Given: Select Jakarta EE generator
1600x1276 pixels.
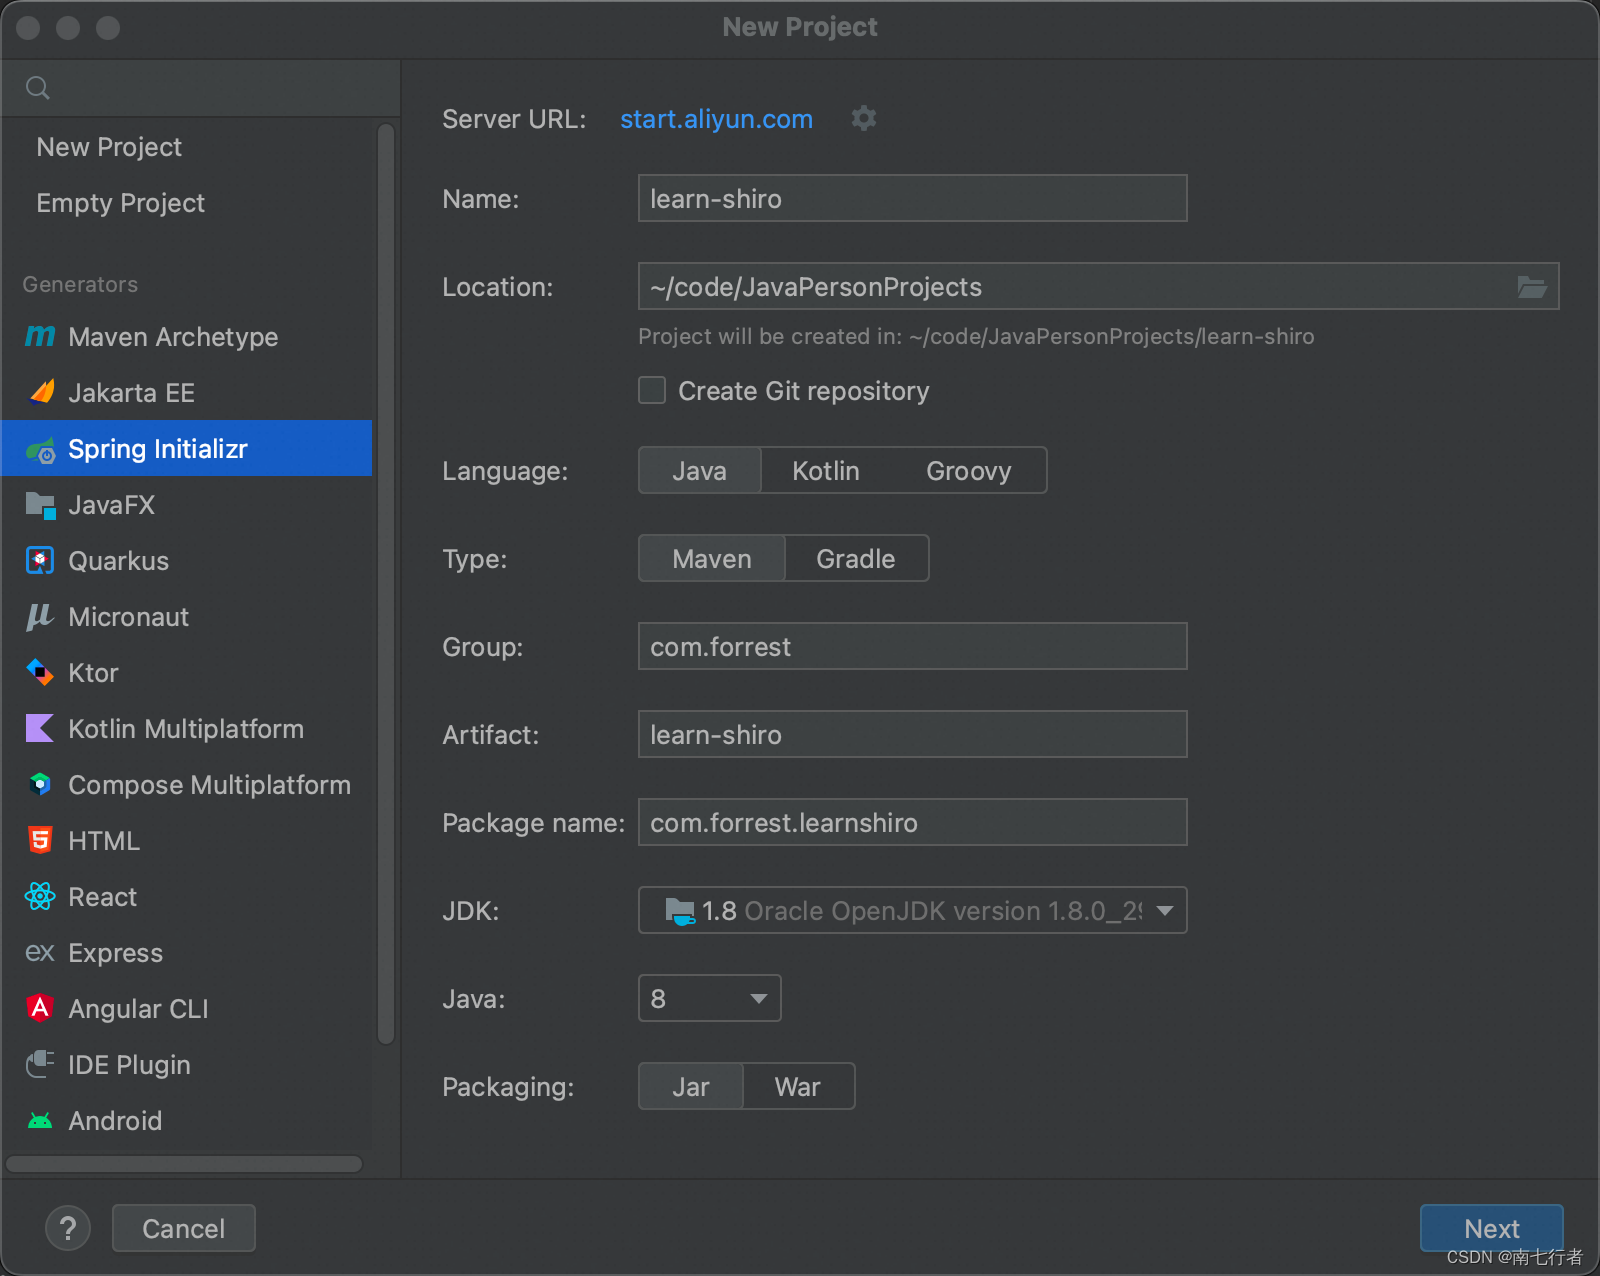Looking at the screenshot, I should tap(187, 393).
